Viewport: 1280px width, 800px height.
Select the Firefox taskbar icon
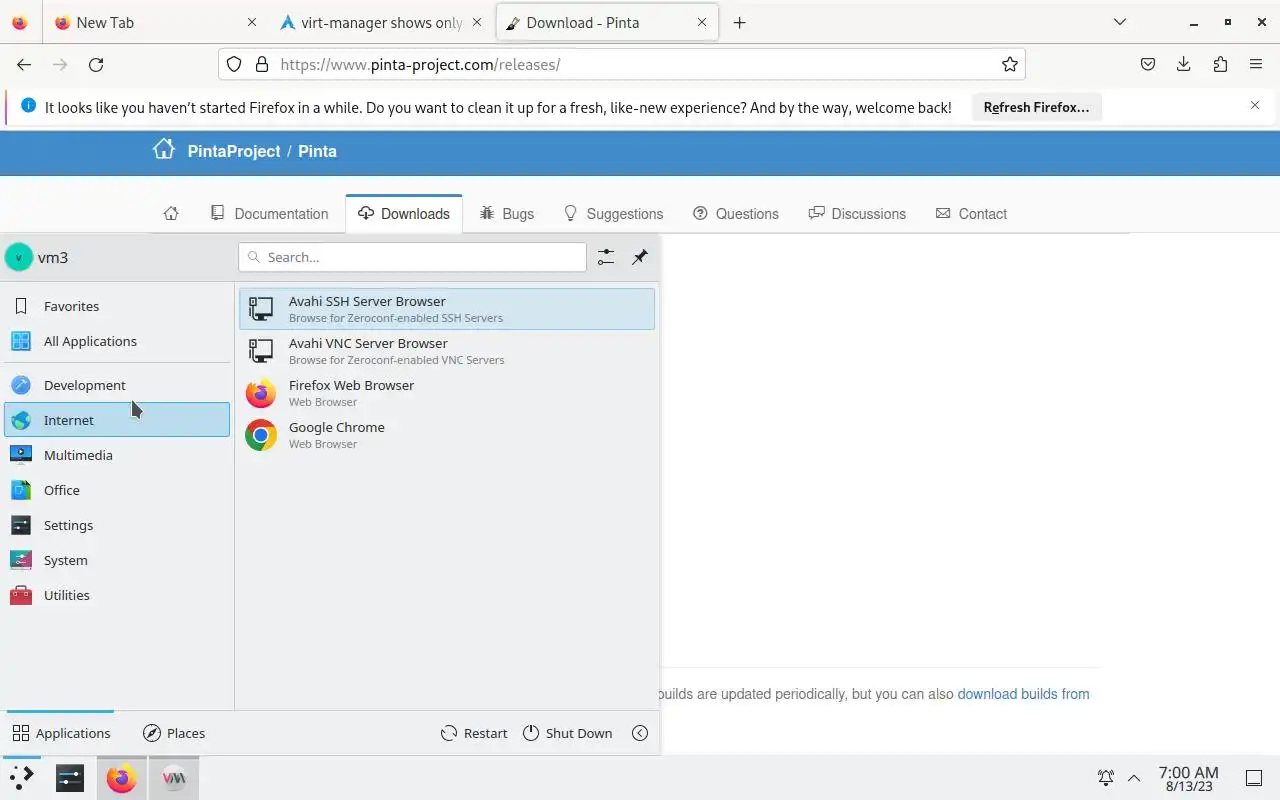[x=121, y=777]
